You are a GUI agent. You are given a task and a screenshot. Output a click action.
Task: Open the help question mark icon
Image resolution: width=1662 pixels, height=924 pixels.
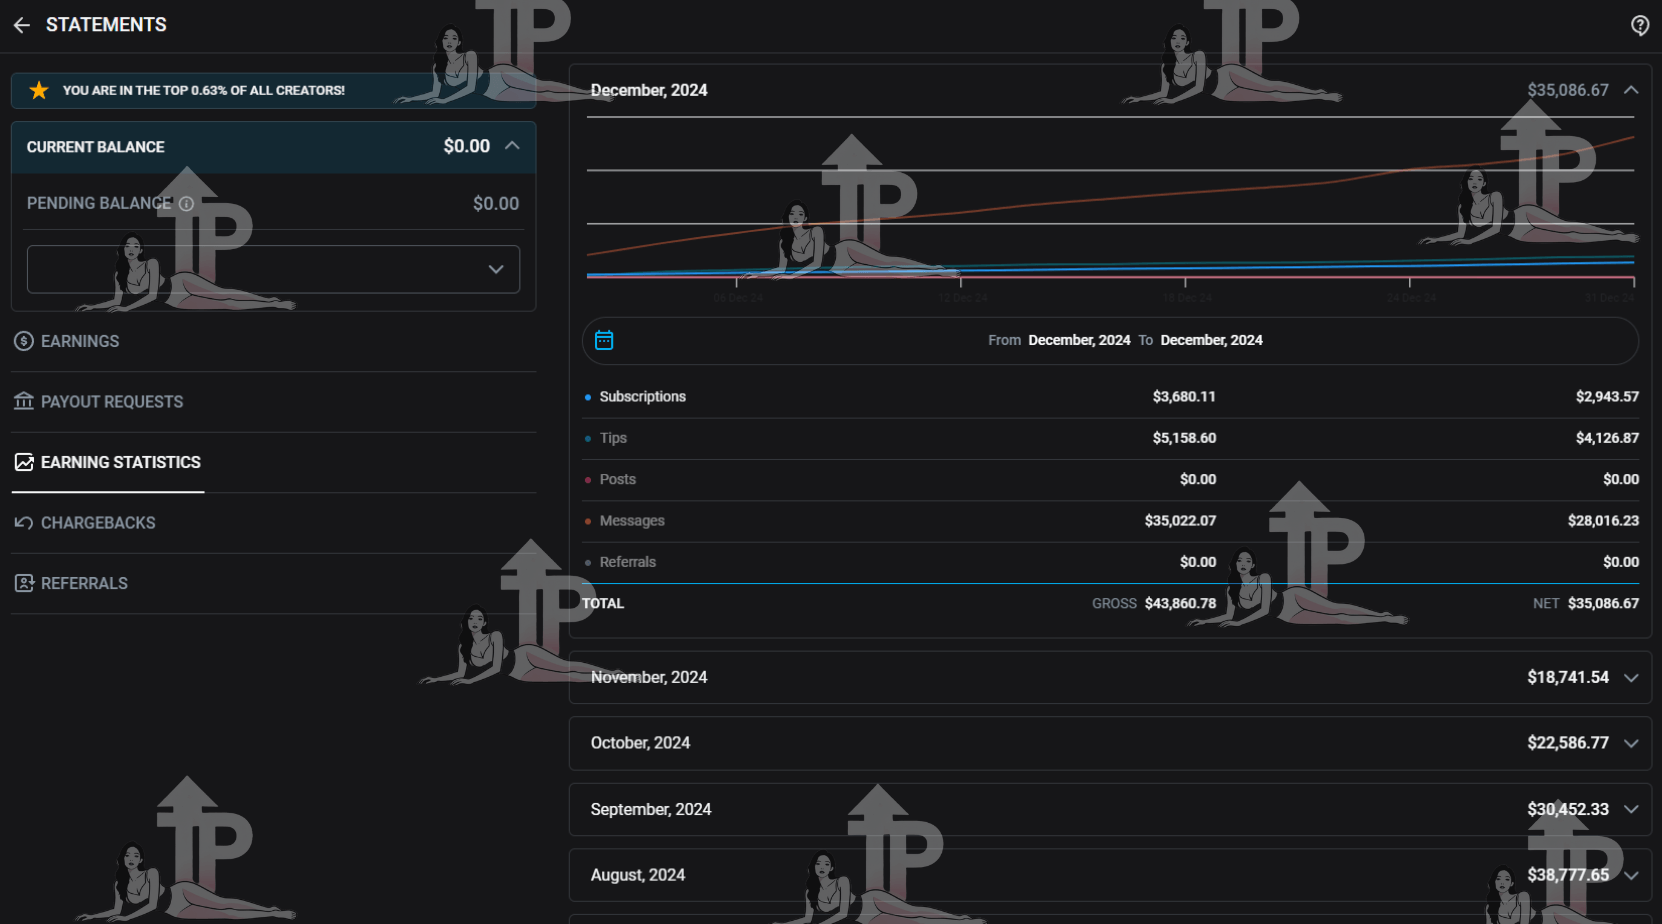pos(1640,25)
